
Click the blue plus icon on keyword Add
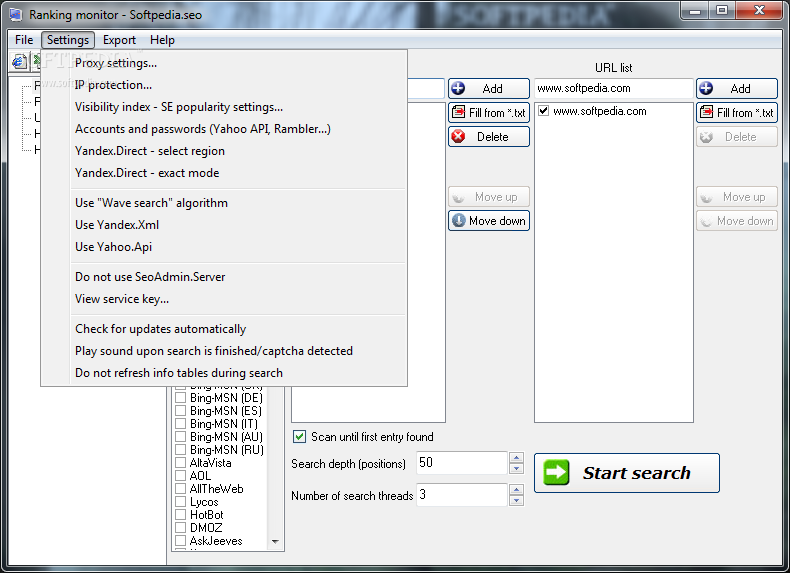458,89
